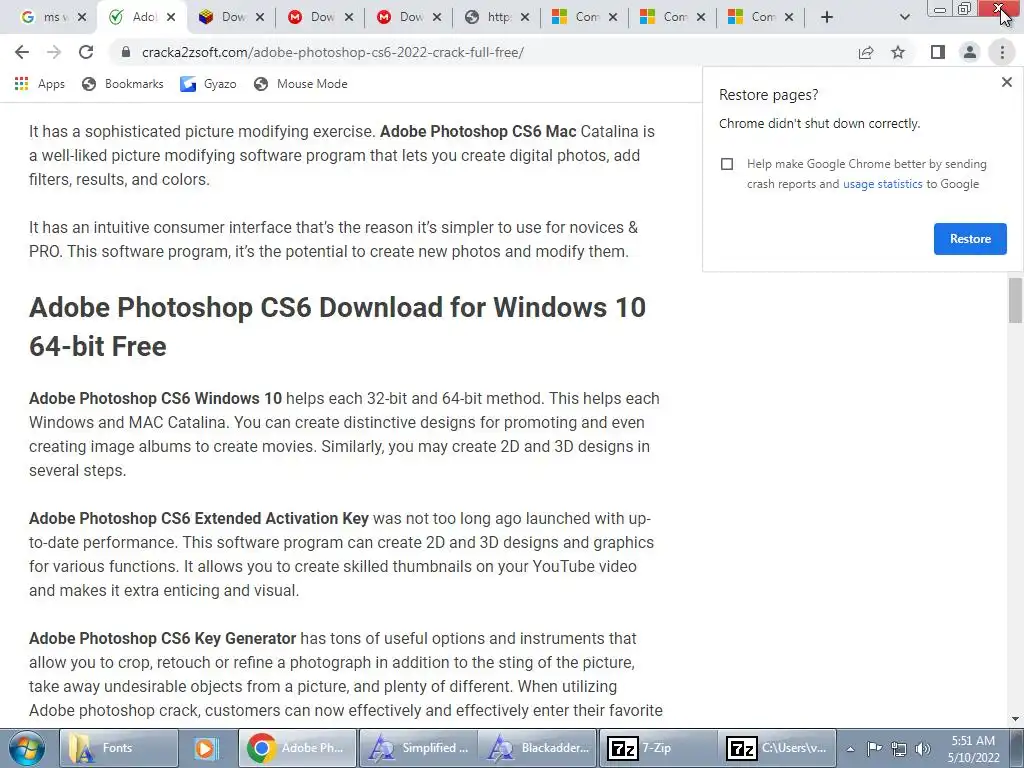Click the network tray icon
The height and width of the screenshot is (768, 1024).
899,749
